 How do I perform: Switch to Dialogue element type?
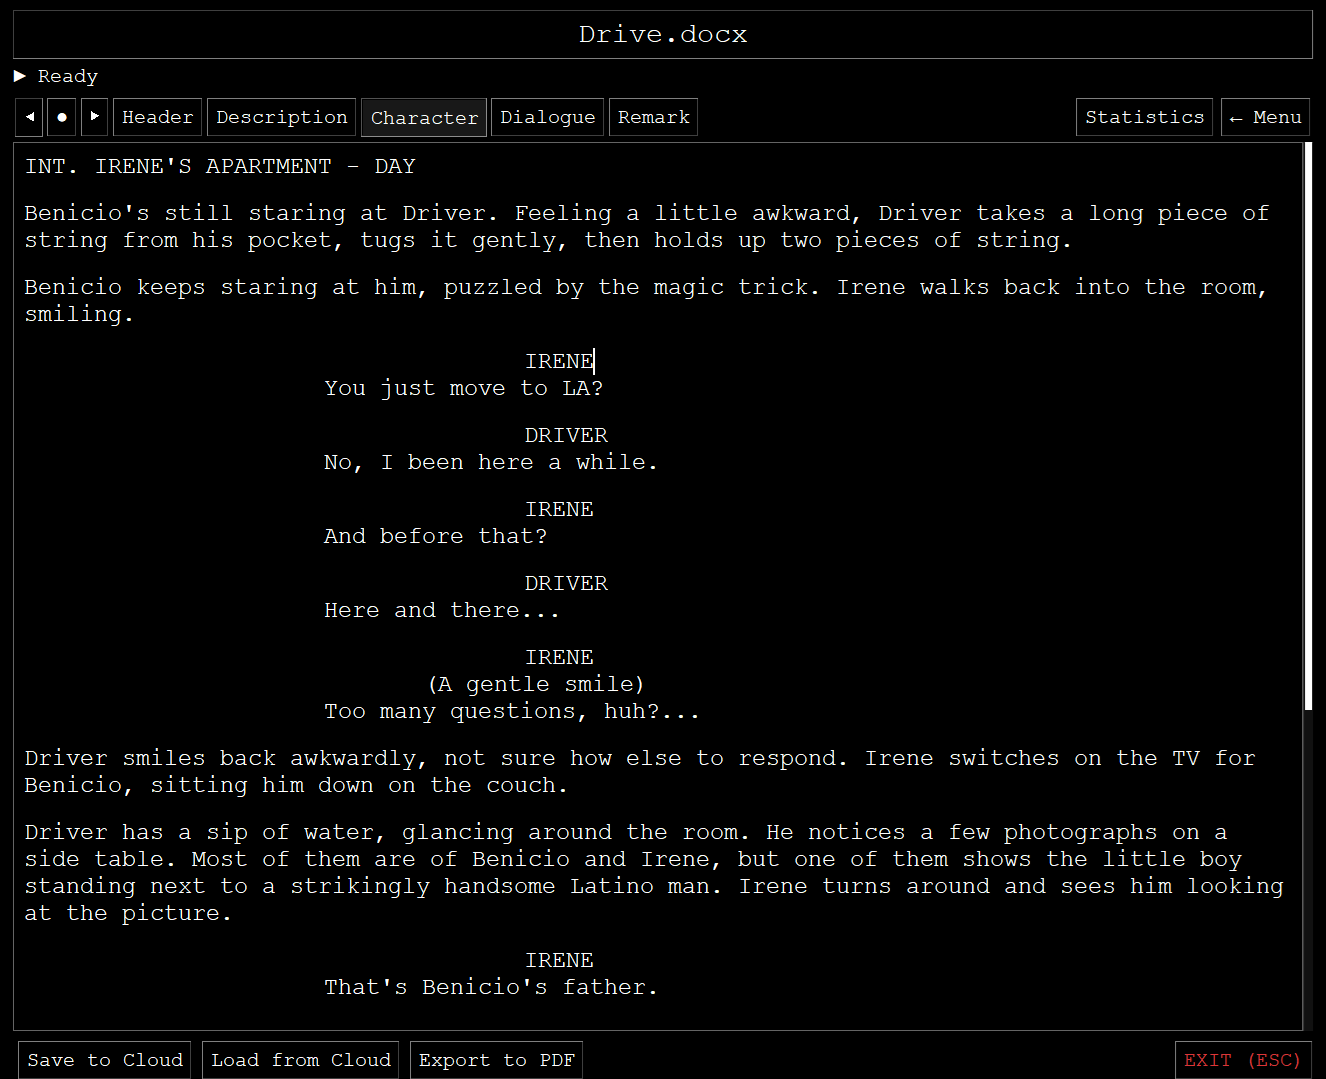point(547,117)
